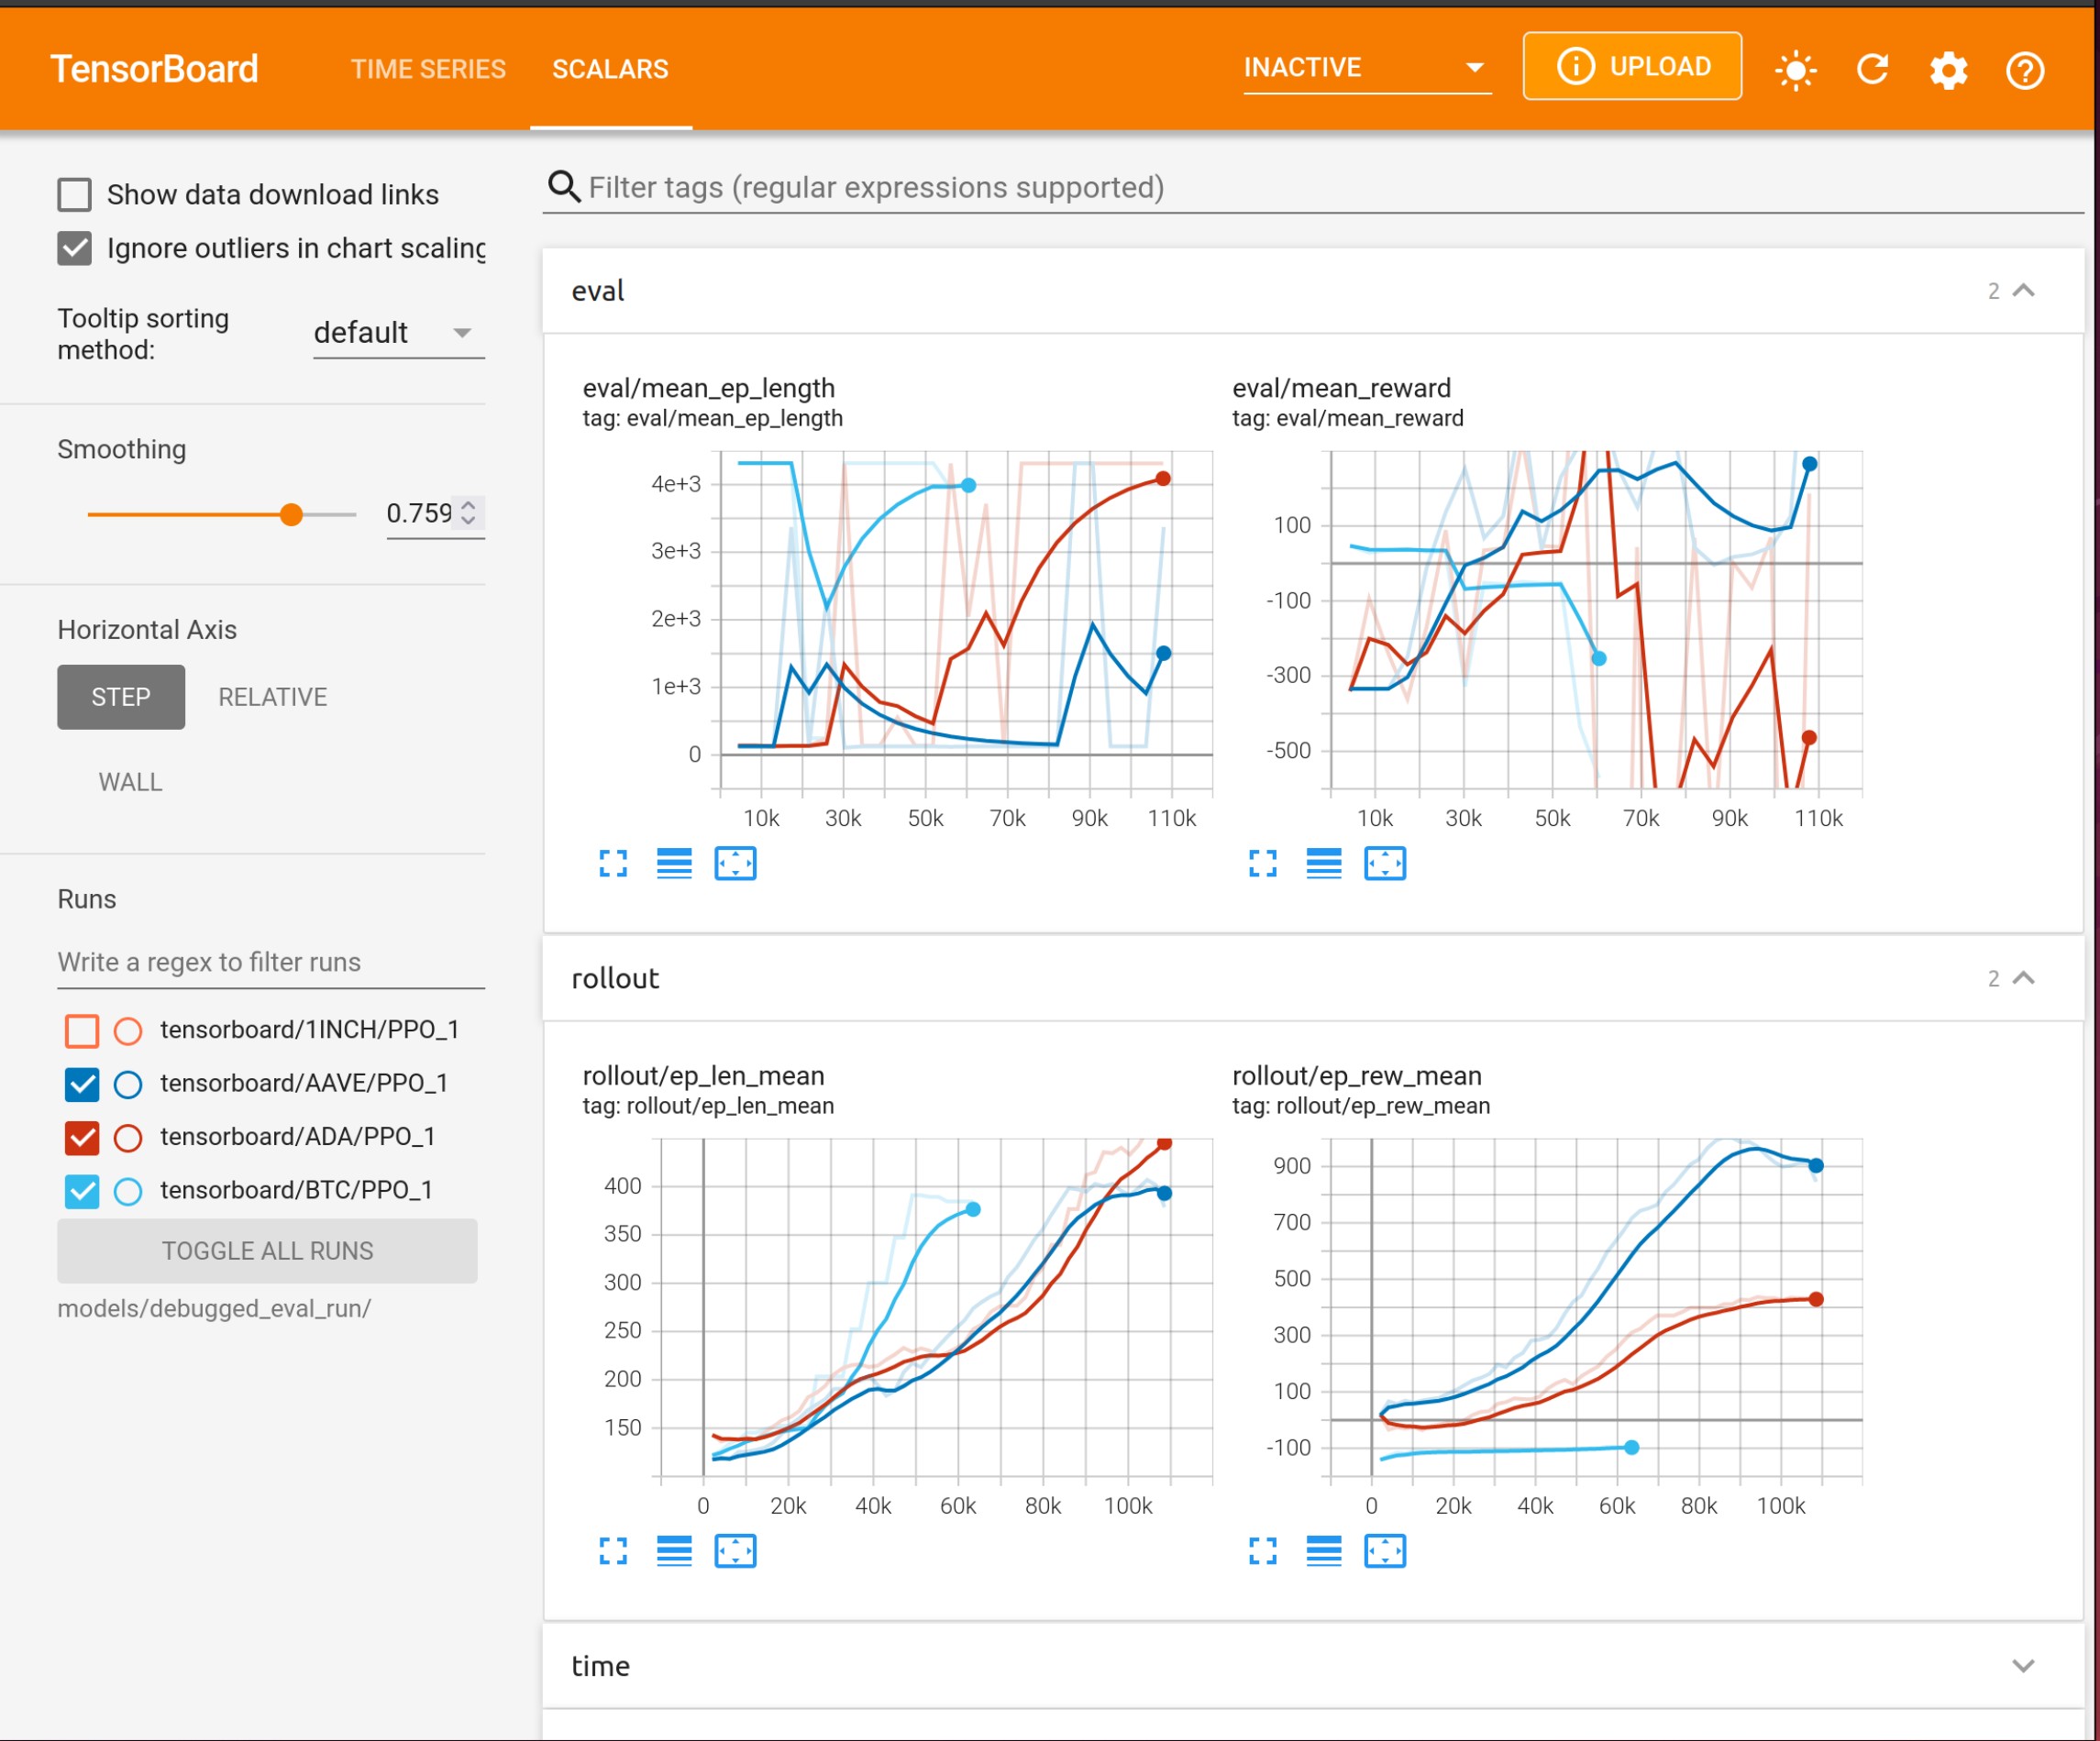Open the settings gear icon
Screen dimensions: 2100x1741
point(1948,69)
